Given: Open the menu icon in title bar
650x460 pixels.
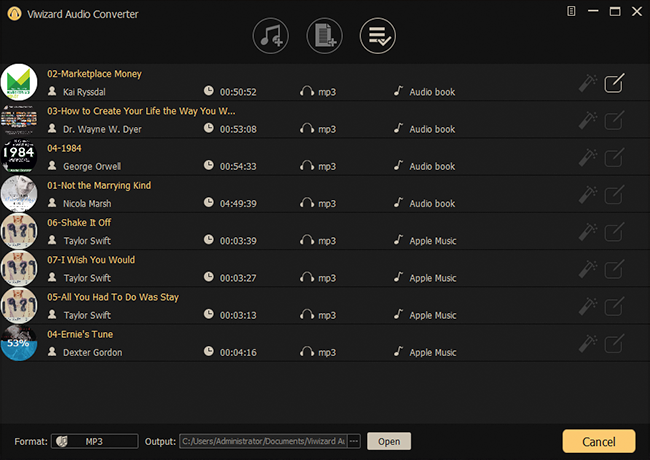Looking at the screenshot, I should [571, 11].
